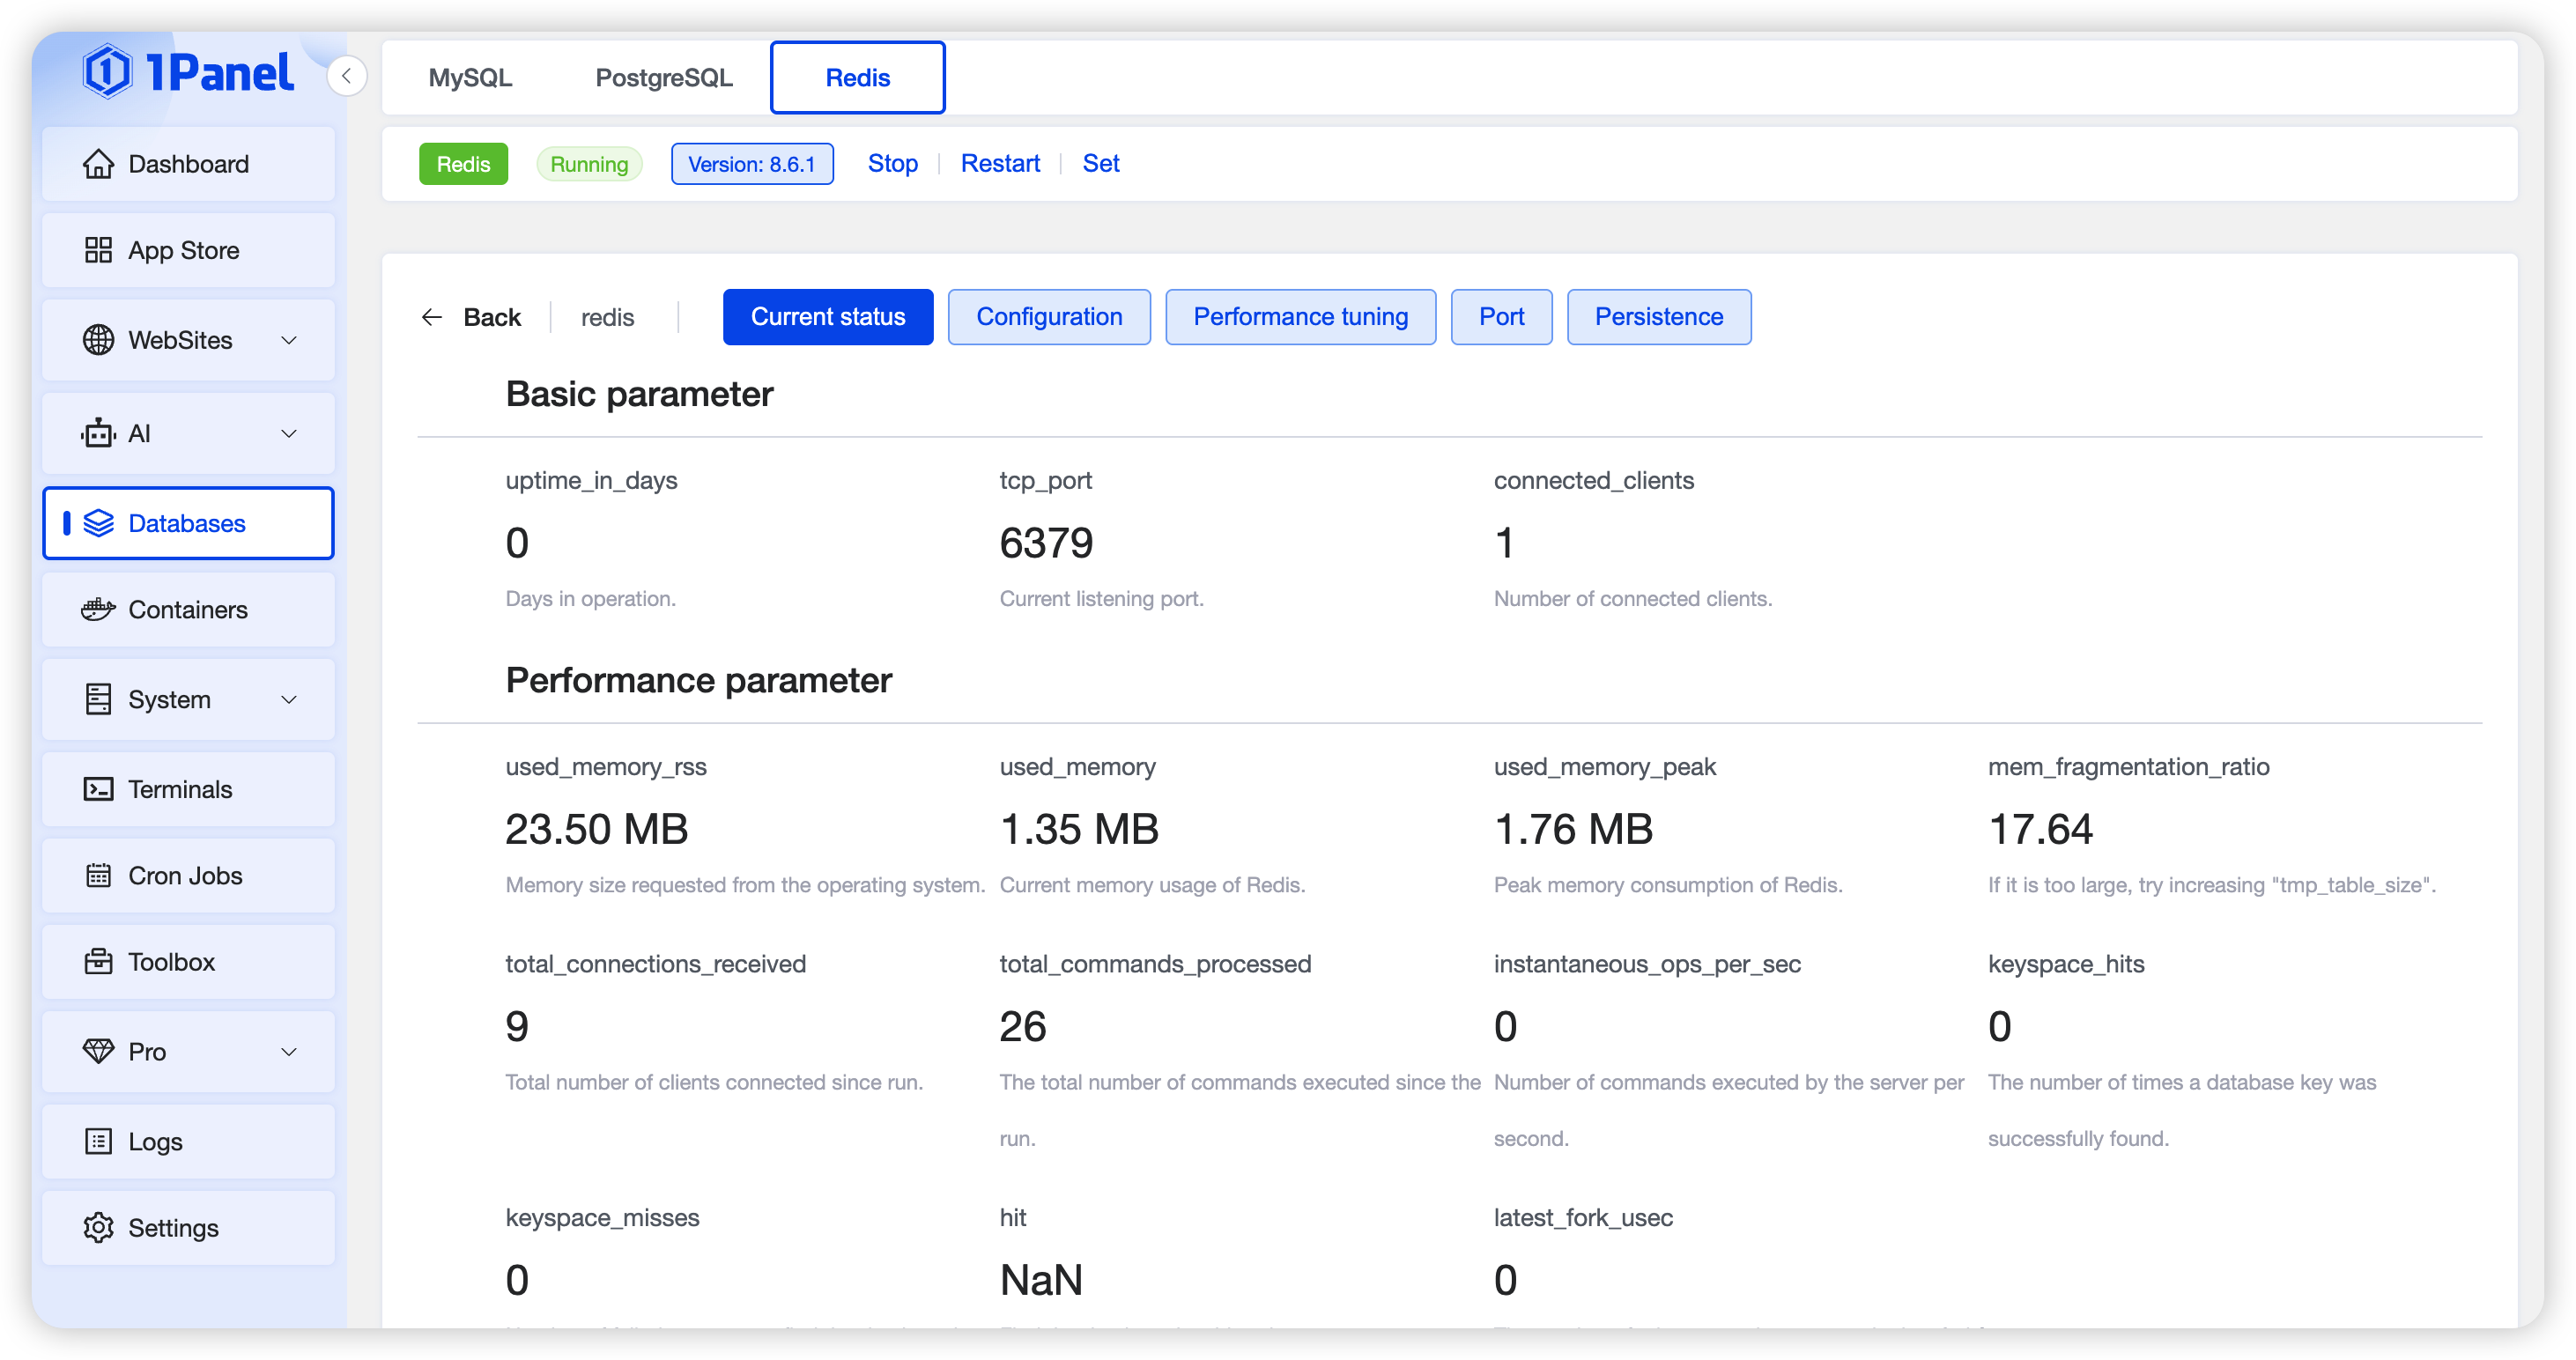Screen dimensions: 2576x1360
Task: Click the Toolbox briefcase icon
Action: [x=98, y=962]
